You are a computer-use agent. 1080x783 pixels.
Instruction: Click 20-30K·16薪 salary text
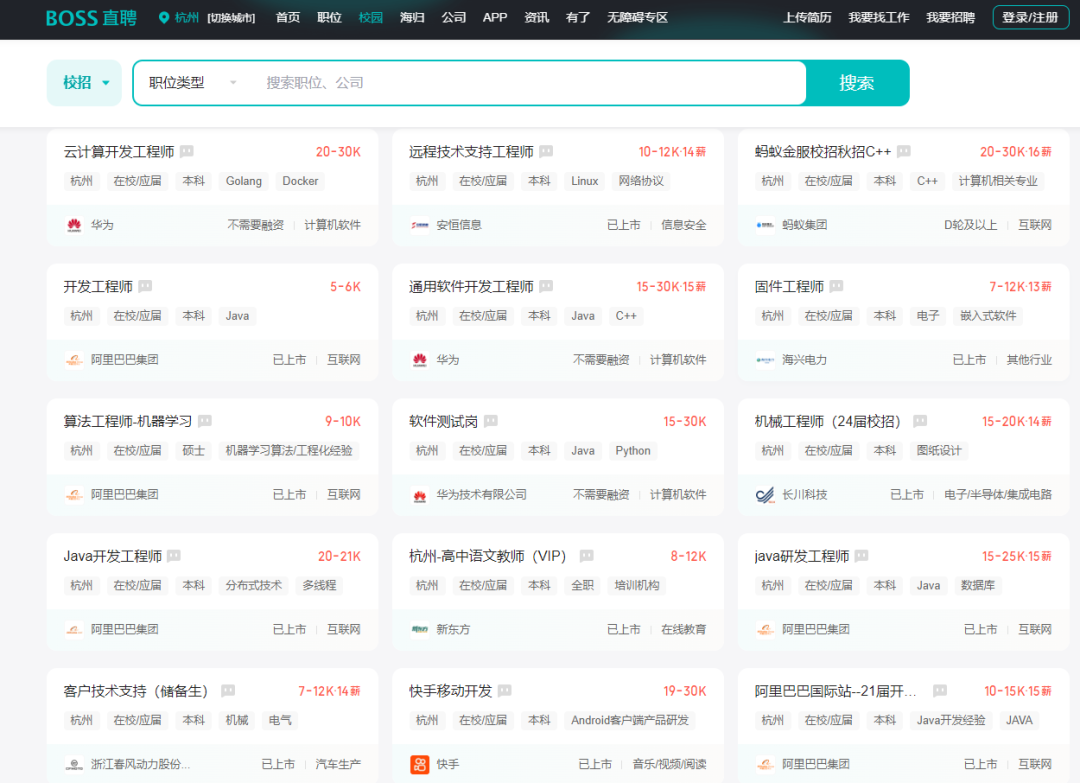click(1016, 152)
